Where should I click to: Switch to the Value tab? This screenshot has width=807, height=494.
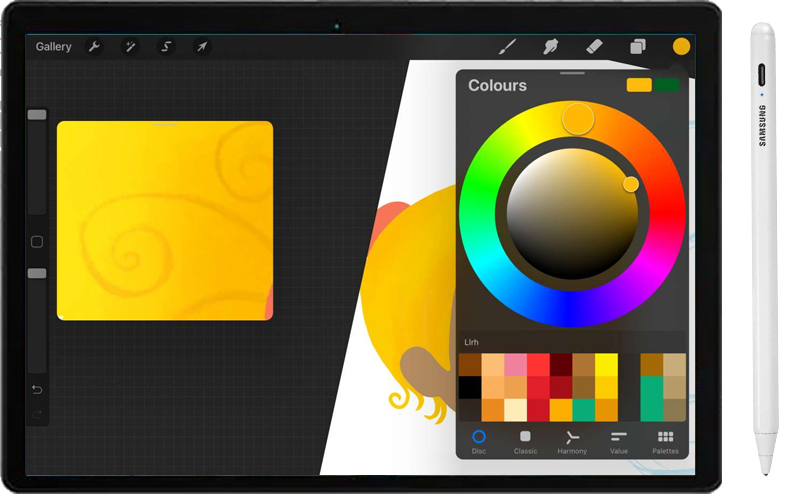[x=619, y=442]
